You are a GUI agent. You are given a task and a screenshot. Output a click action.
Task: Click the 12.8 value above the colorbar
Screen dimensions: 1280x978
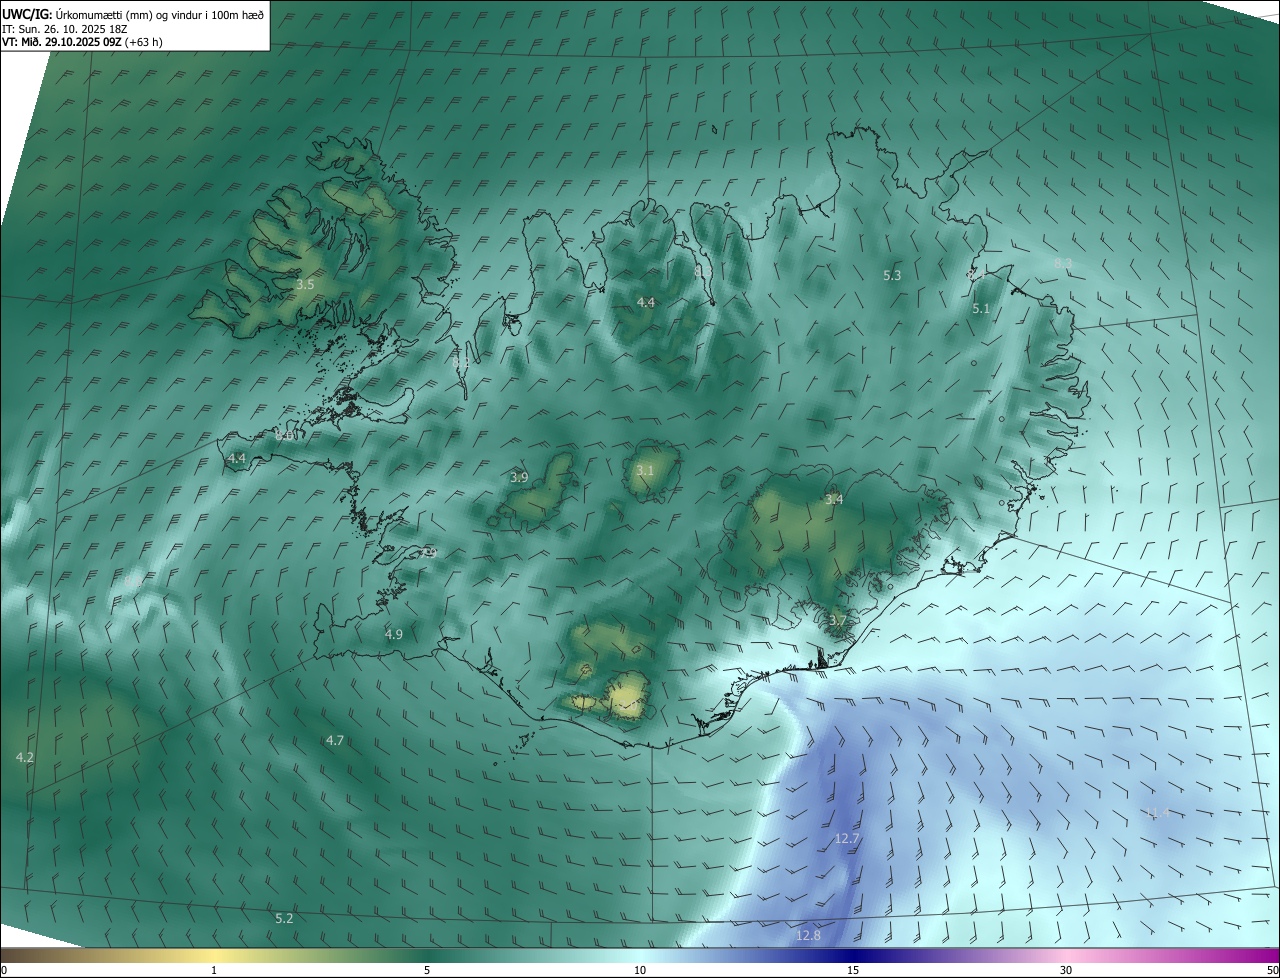808,936
